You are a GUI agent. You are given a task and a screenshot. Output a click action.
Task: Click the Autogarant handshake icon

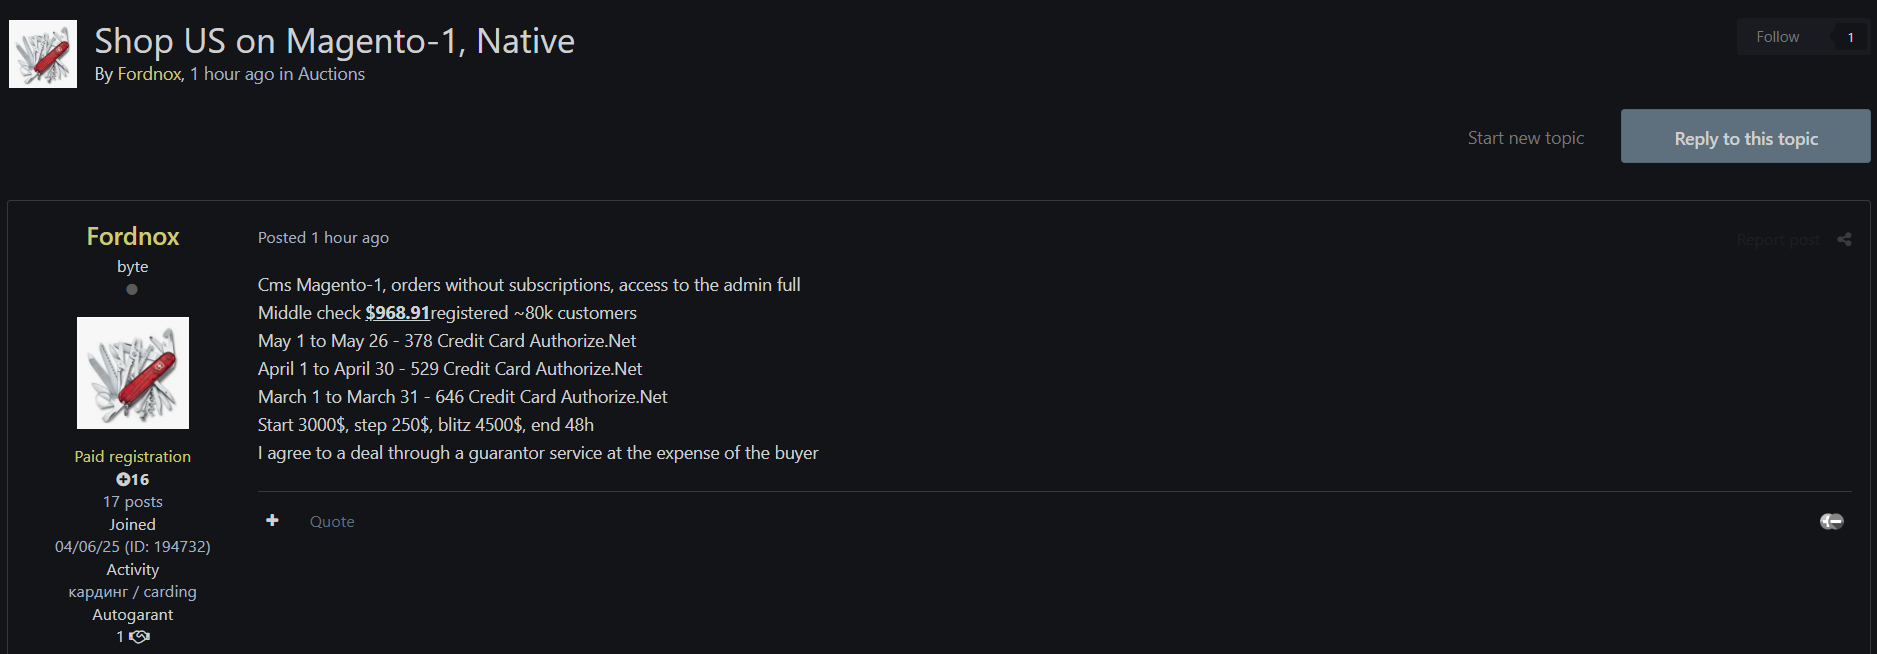[x=140, y=636]
